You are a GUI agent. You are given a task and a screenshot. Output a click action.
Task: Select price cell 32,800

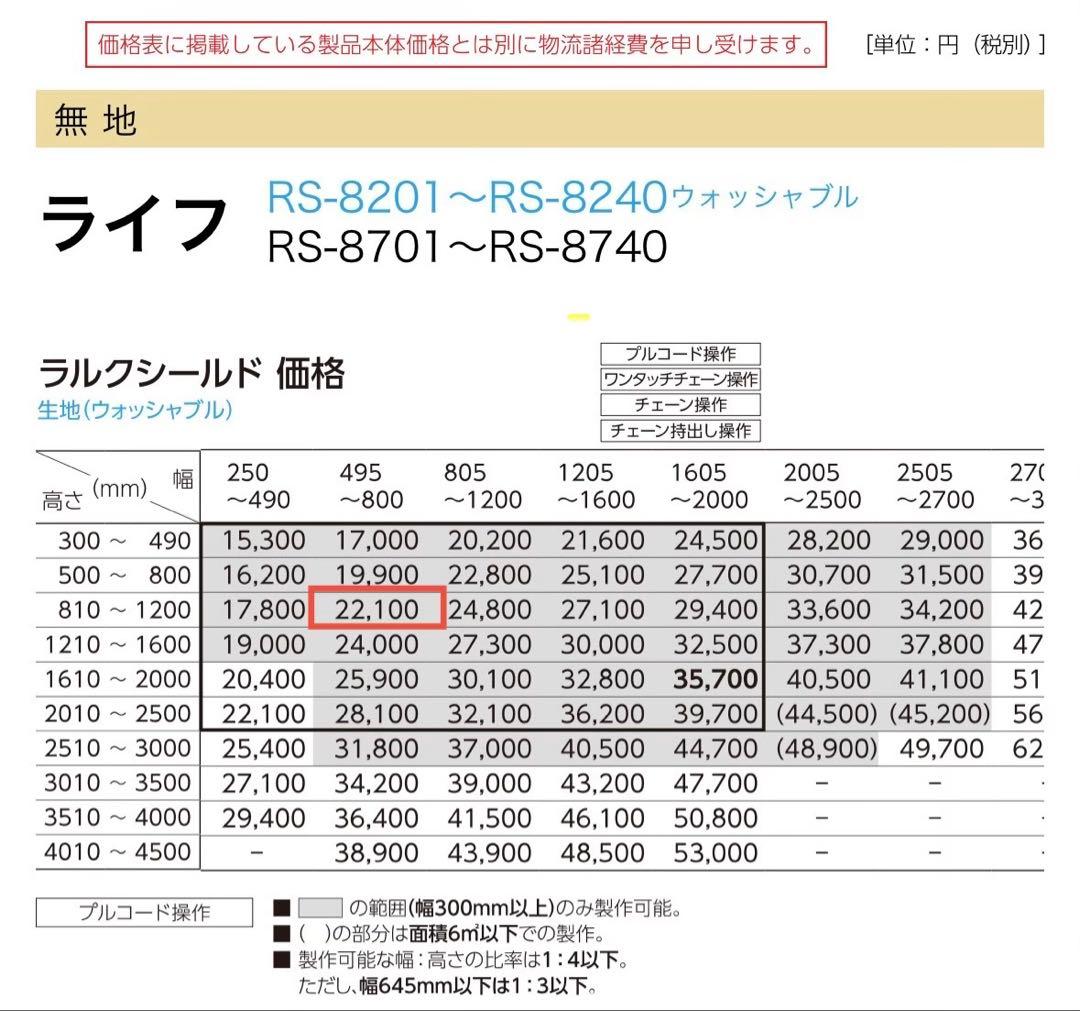tap(602, 679)
